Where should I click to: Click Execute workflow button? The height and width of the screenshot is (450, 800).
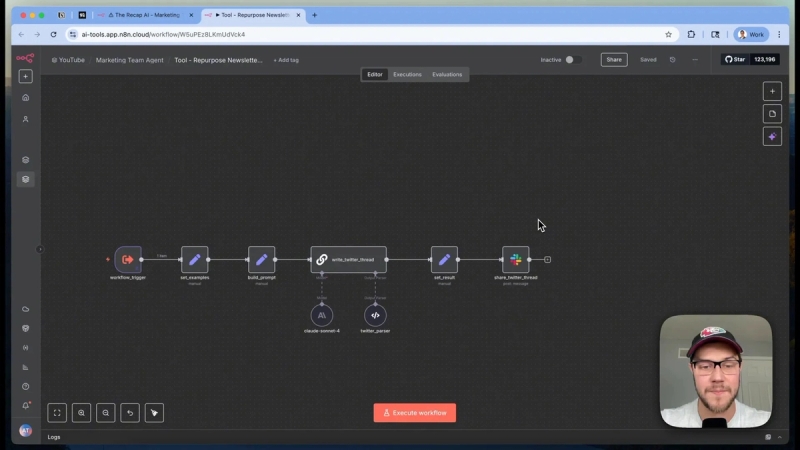(415, 413)
